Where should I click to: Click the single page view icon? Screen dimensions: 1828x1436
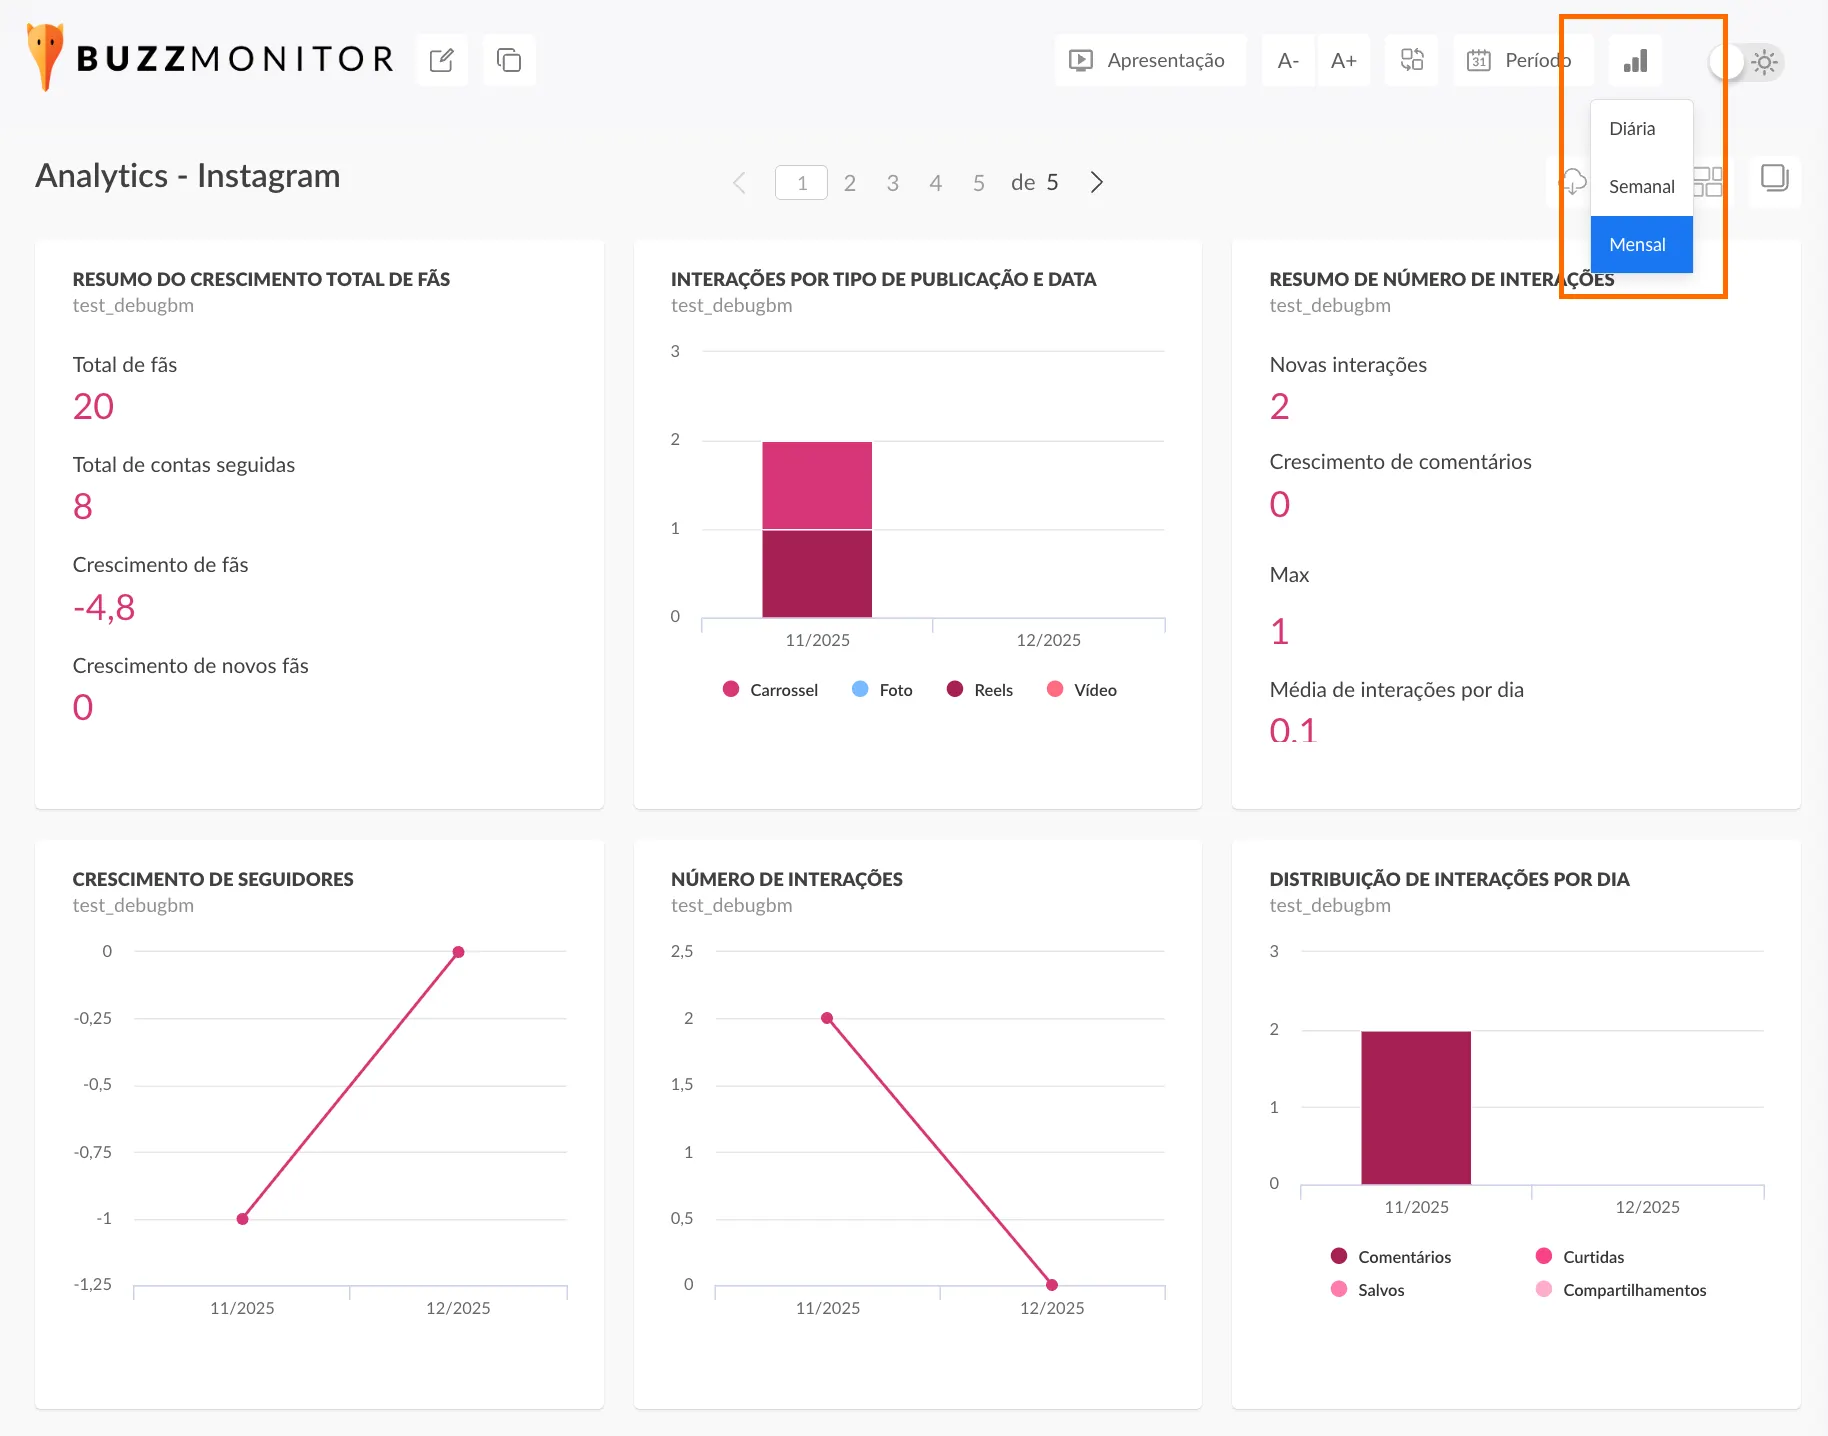click(x=1774, y=180)
